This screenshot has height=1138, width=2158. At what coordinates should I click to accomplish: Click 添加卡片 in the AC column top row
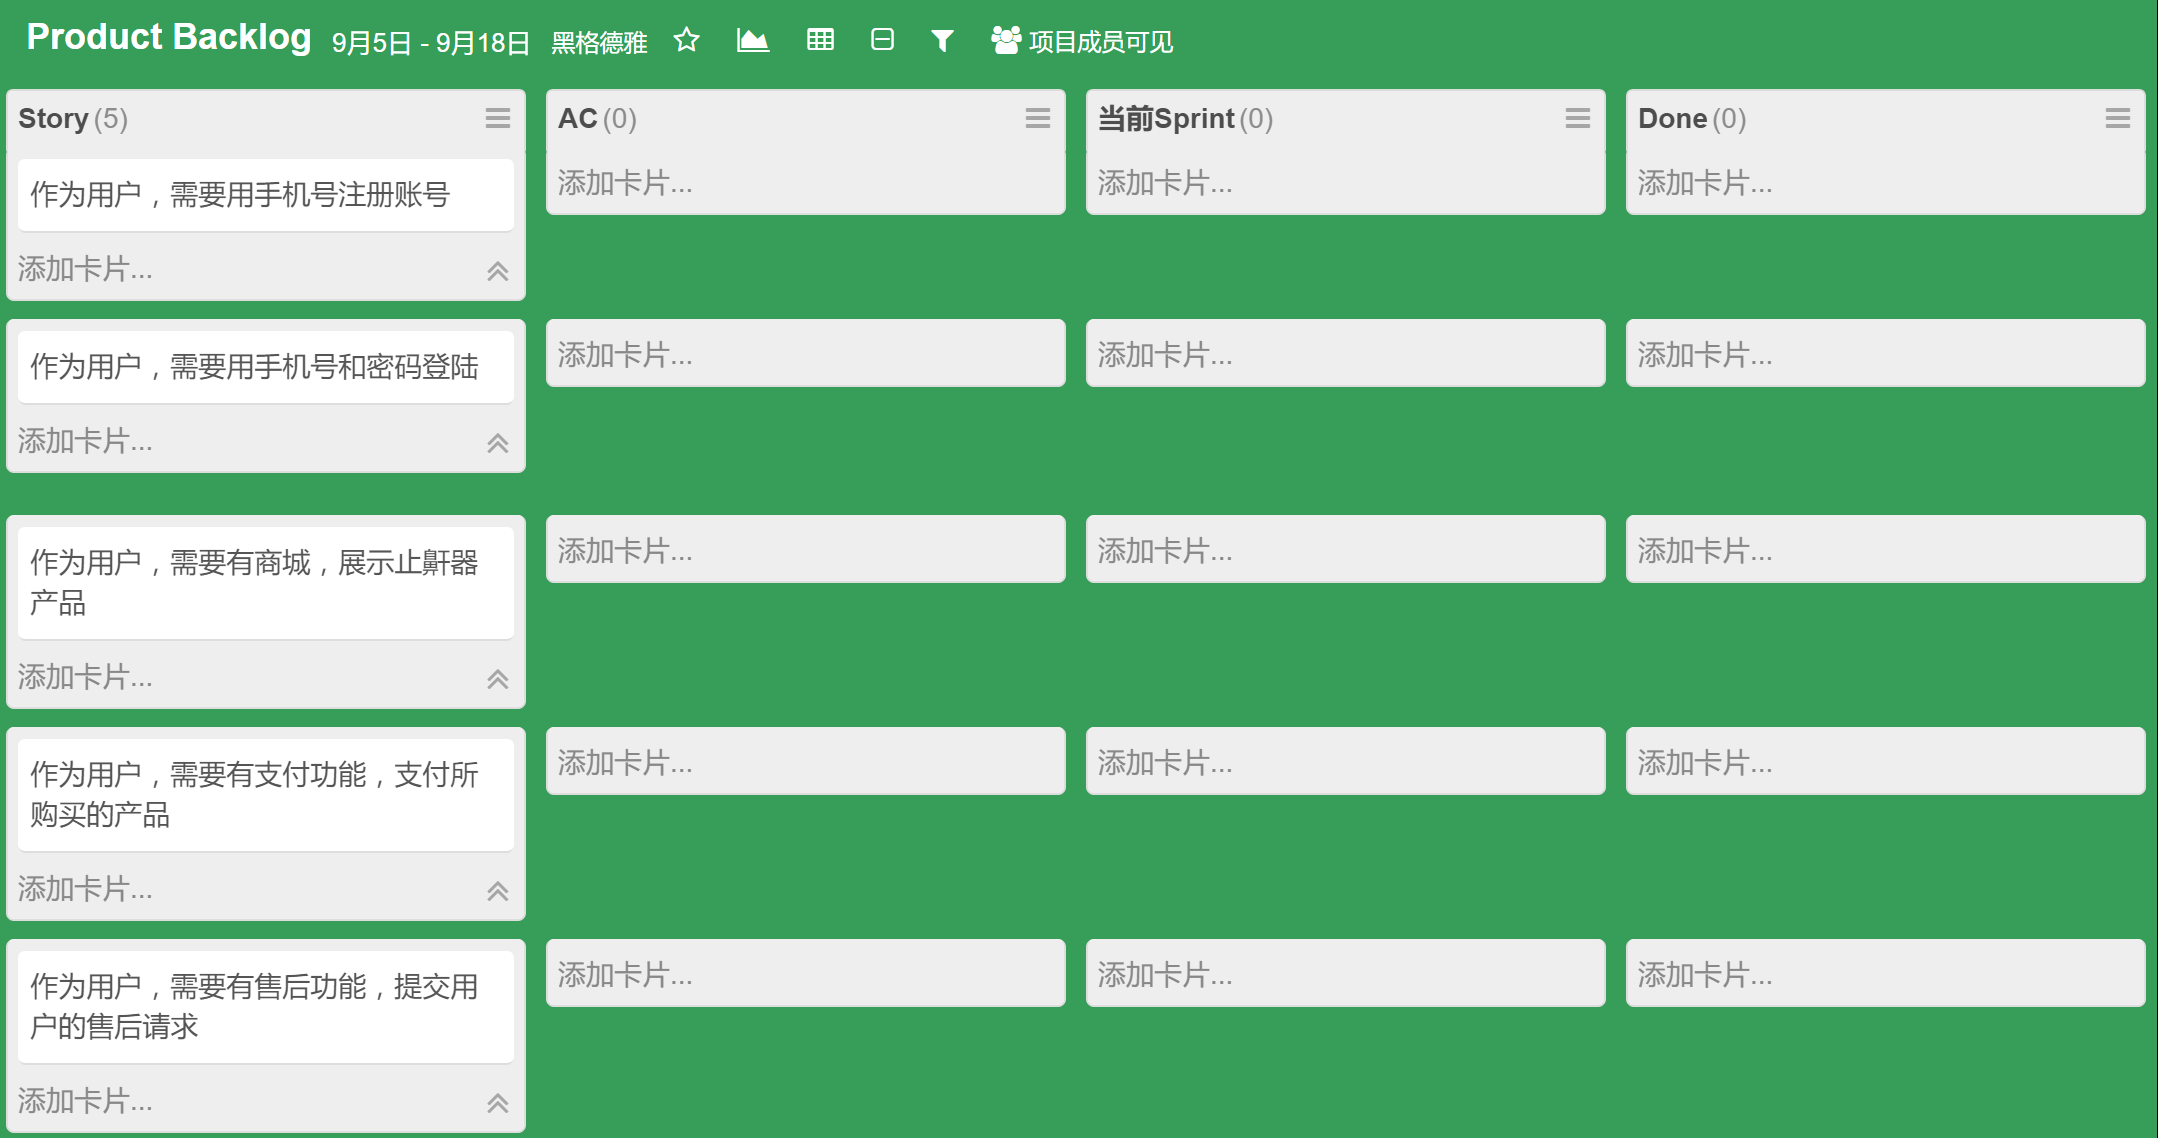tap(626, 183)
